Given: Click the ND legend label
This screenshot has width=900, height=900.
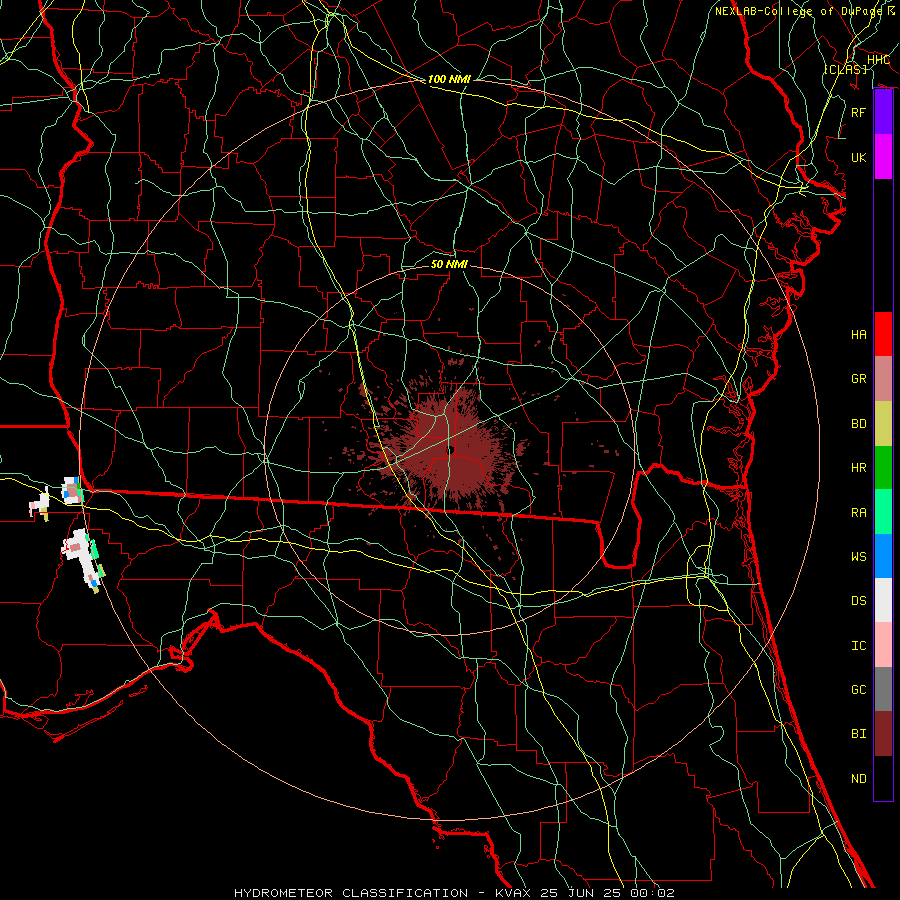Looking at the screenshot, I should (858, 779).
